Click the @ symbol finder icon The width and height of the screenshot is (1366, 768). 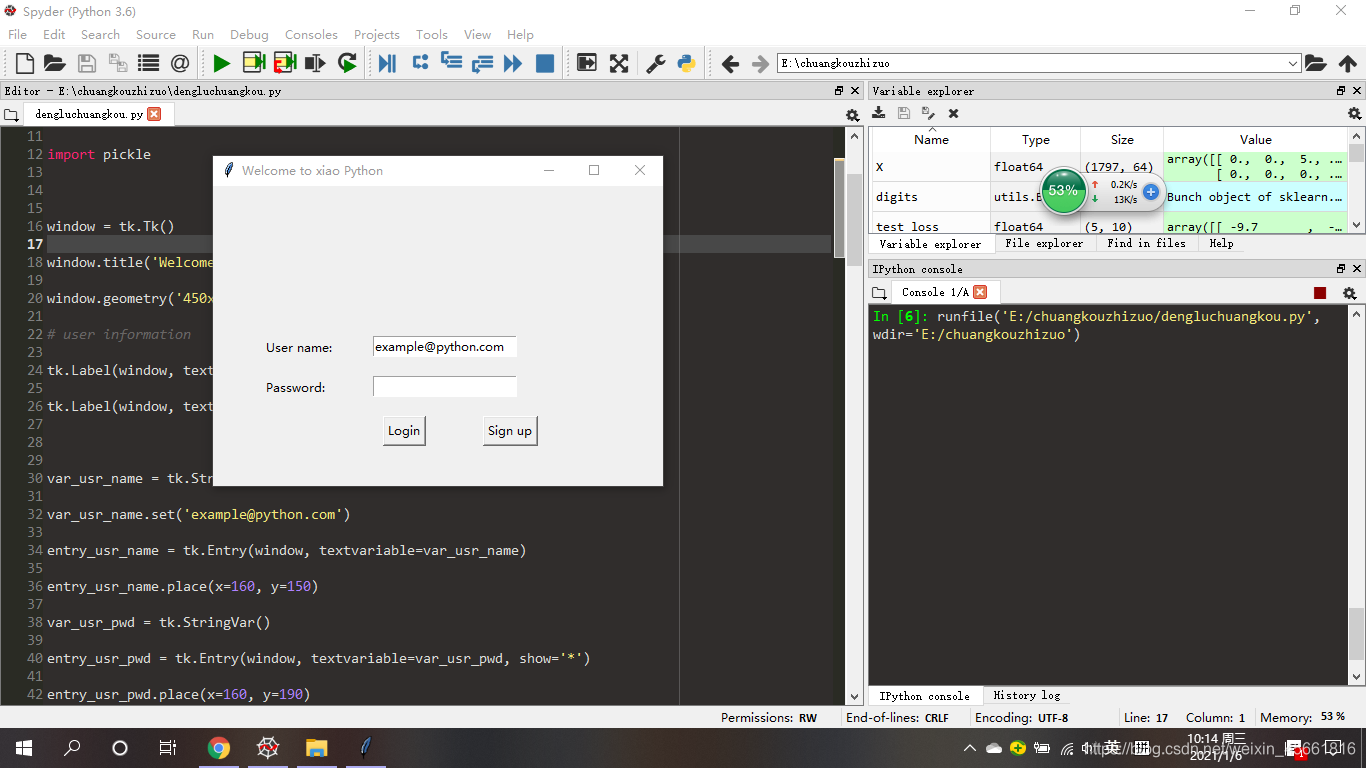[x=180, y=64]
